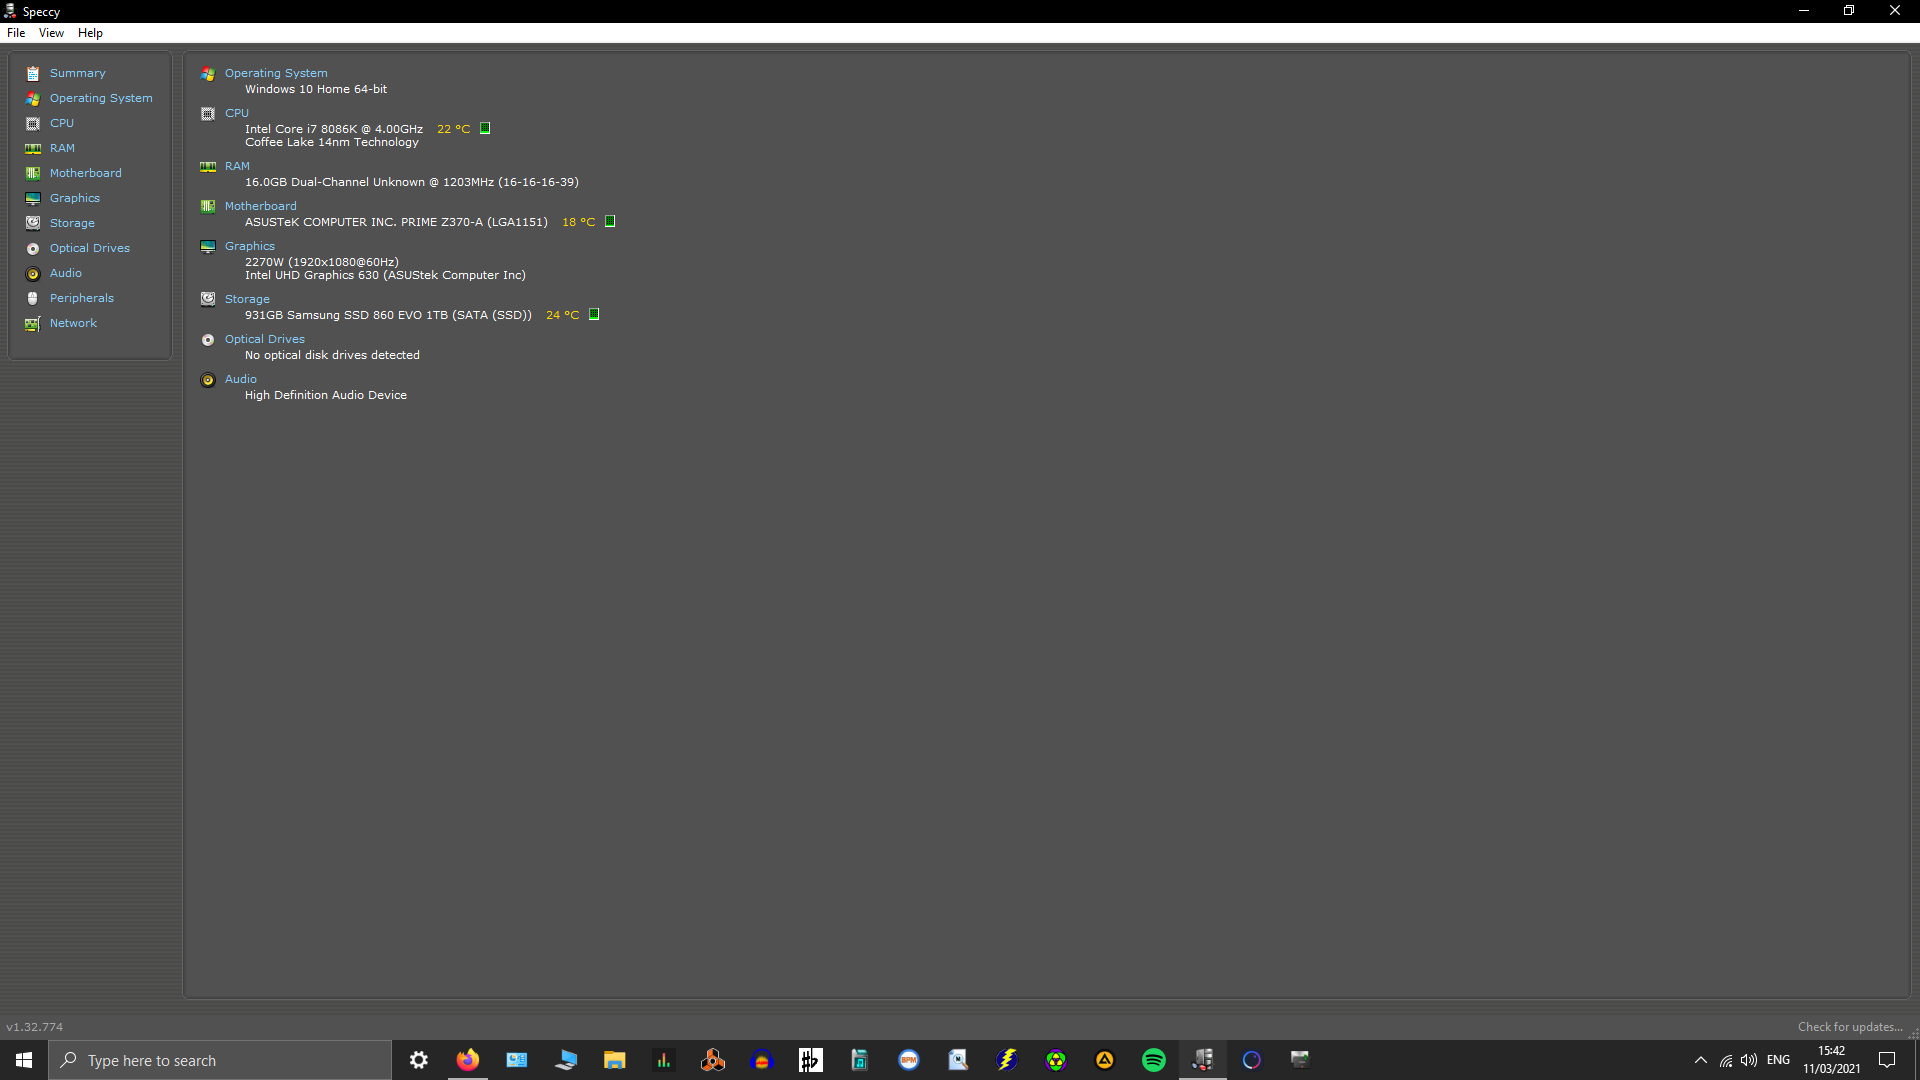Open the Motherboard sidebar section
This screenshot has height=1080, width=1920.
86,173
